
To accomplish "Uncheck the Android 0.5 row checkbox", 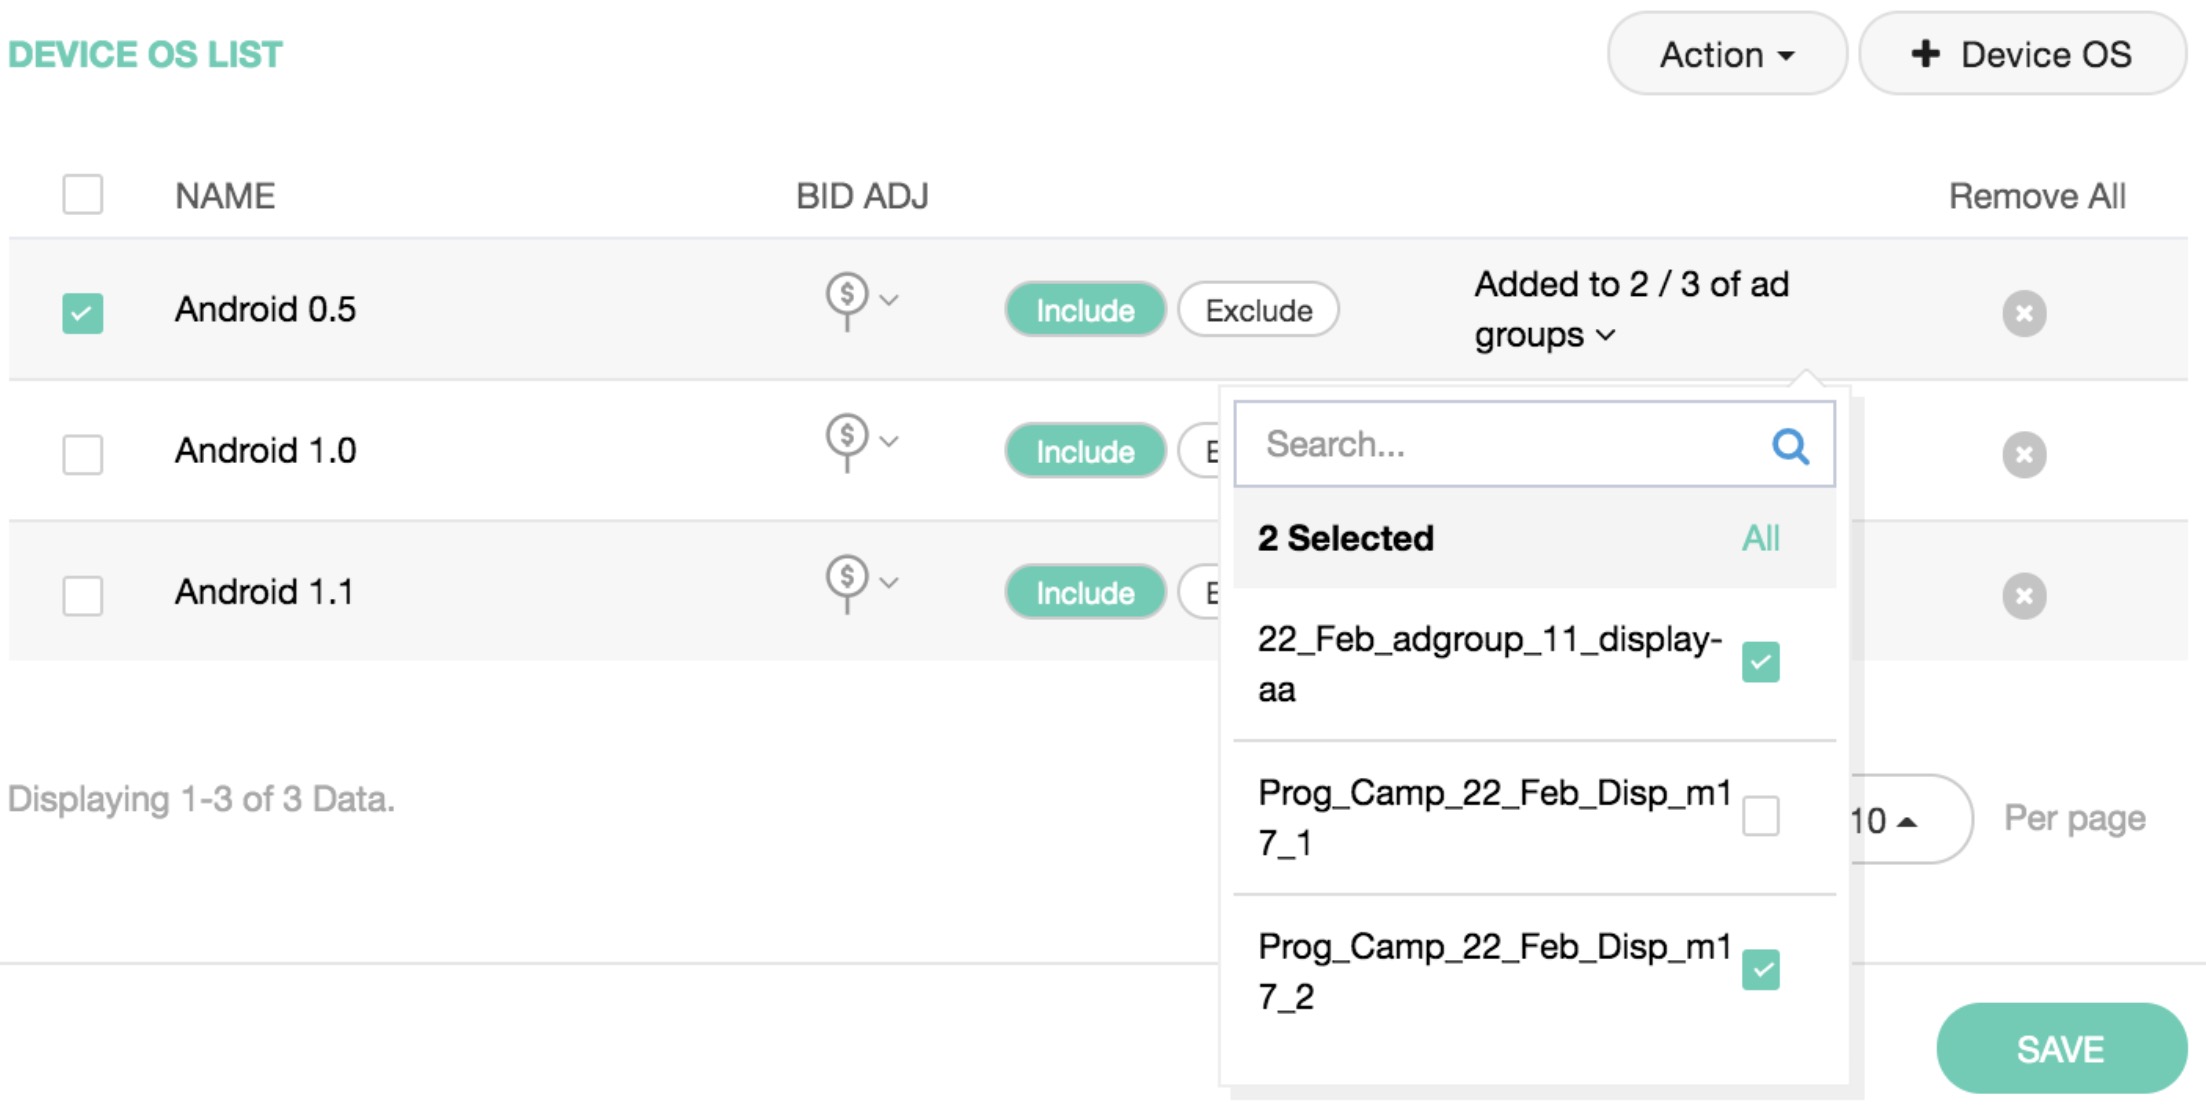I will (82, 313).
